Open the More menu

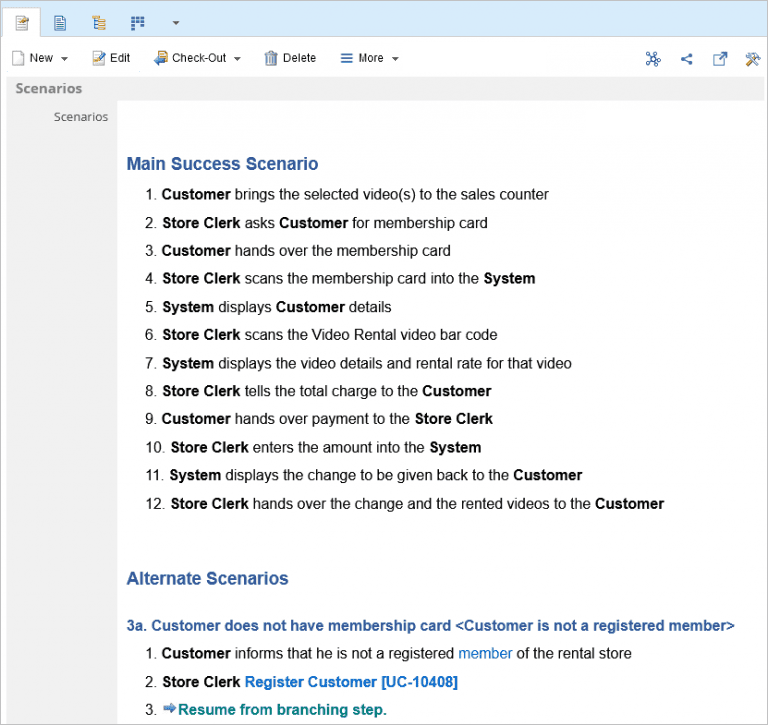click(369, 58)
